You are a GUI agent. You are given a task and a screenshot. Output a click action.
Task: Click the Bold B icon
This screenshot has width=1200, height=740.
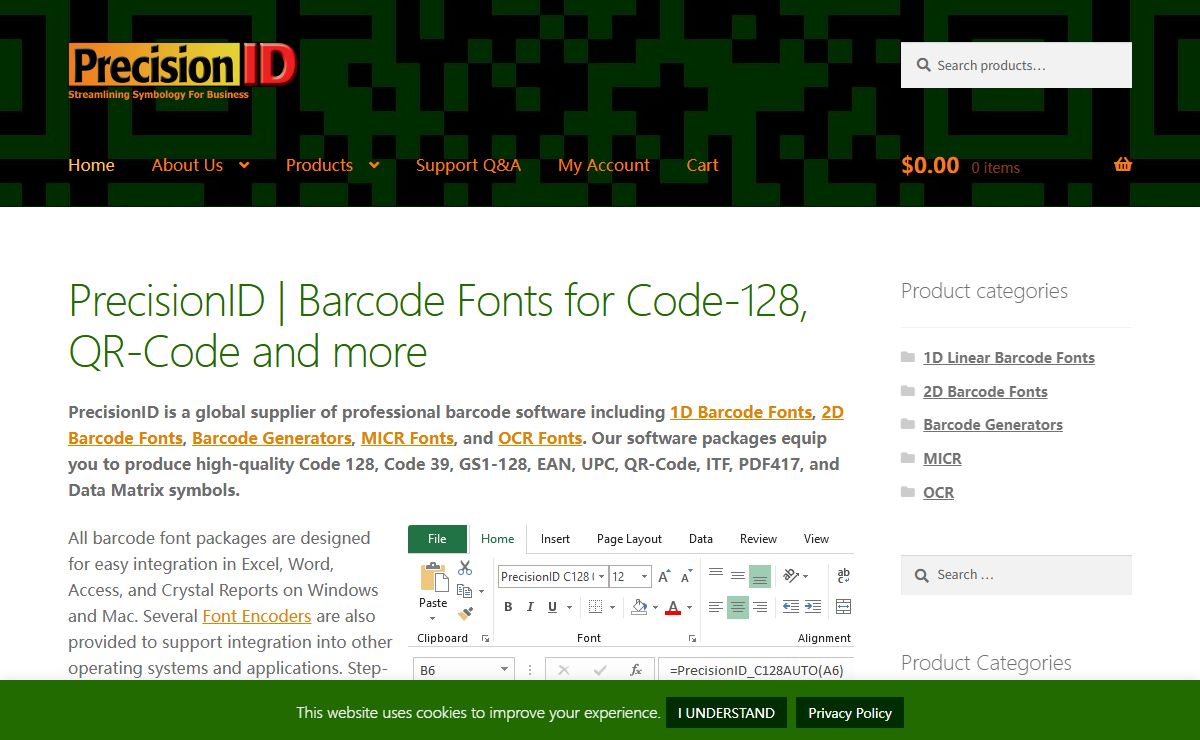(x=508, y=607)
